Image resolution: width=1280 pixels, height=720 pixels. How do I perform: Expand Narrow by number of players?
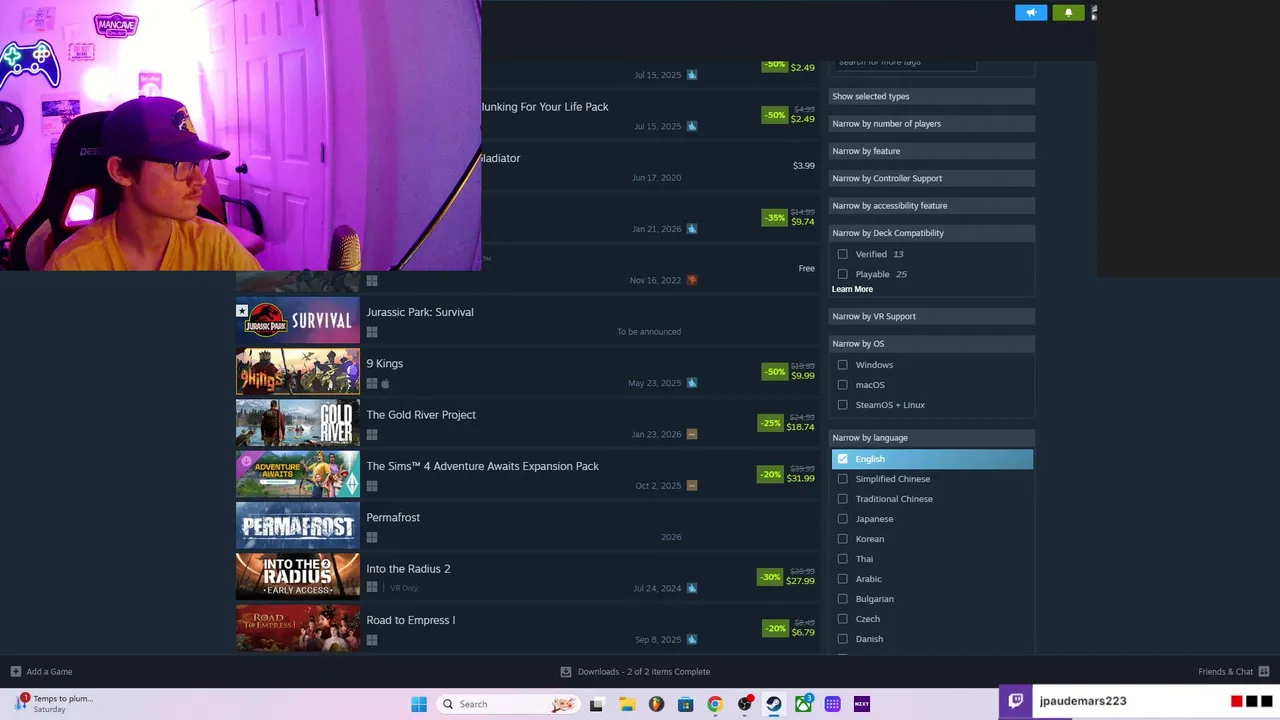click(x=931, y=123)
